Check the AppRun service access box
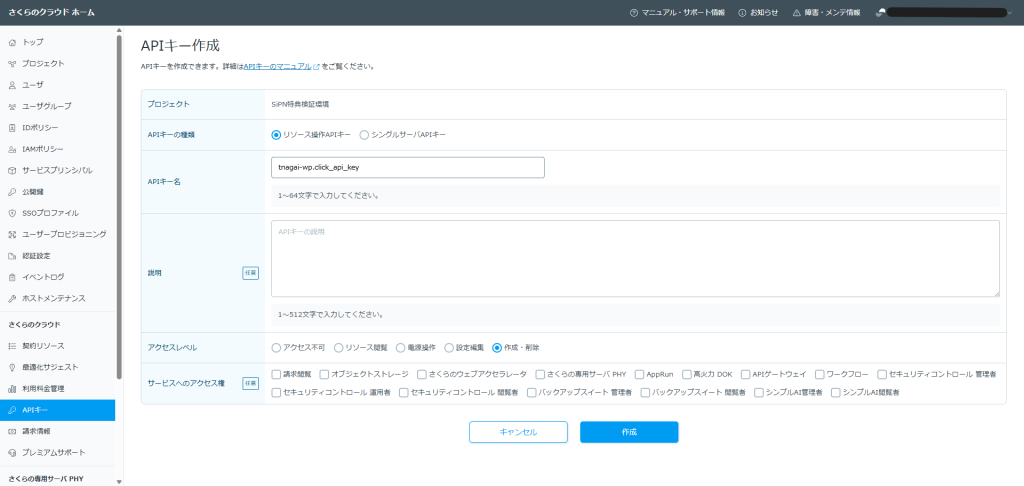The height and width of the screenshot is (486, 1024). coord(639,374)
